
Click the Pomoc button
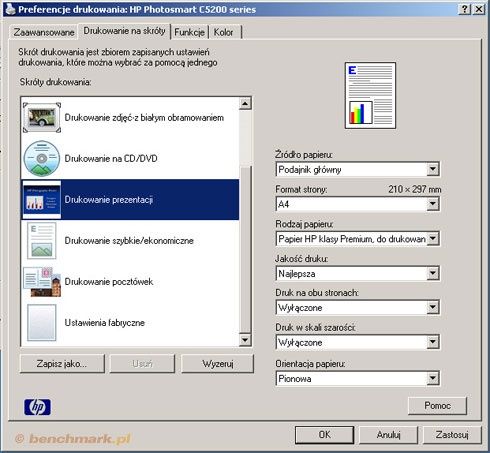click(437, 405)
